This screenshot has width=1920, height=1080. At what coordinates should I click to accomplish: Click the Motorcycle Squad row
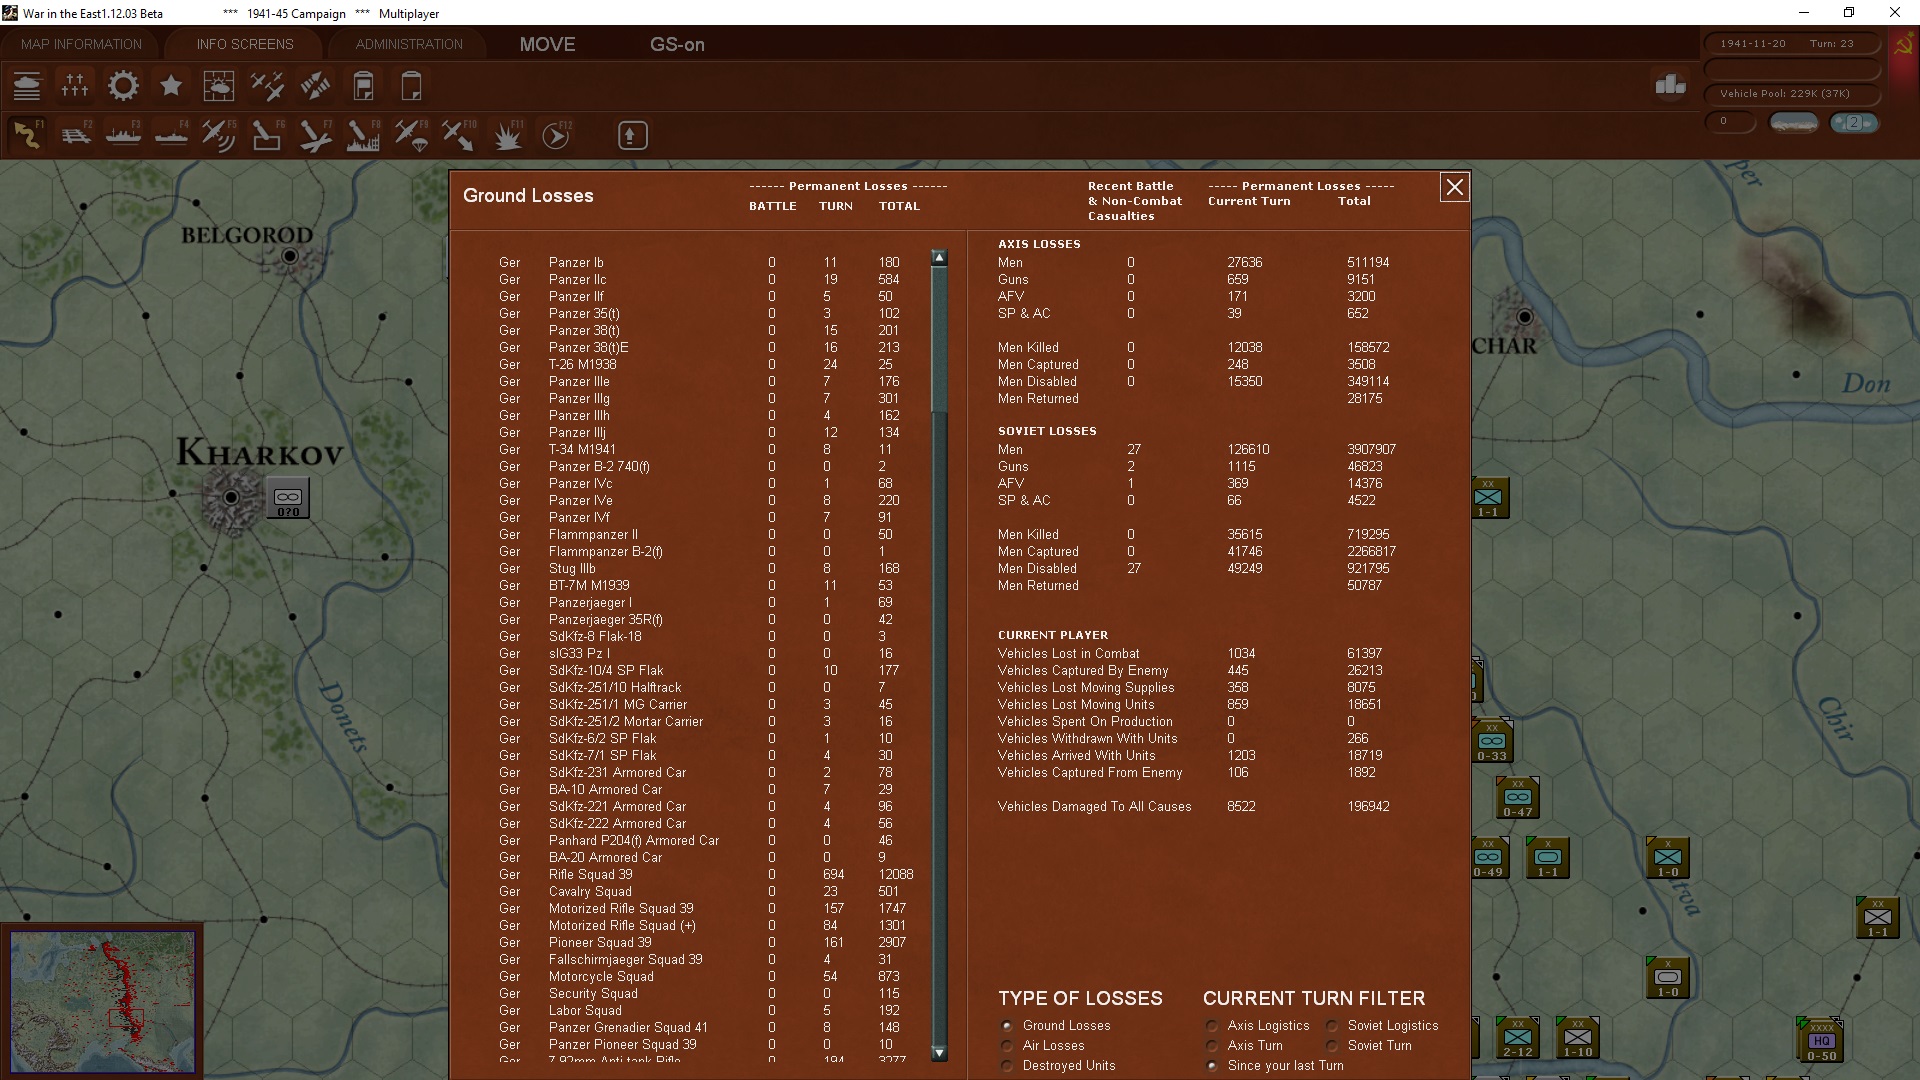tap(705, 977)
